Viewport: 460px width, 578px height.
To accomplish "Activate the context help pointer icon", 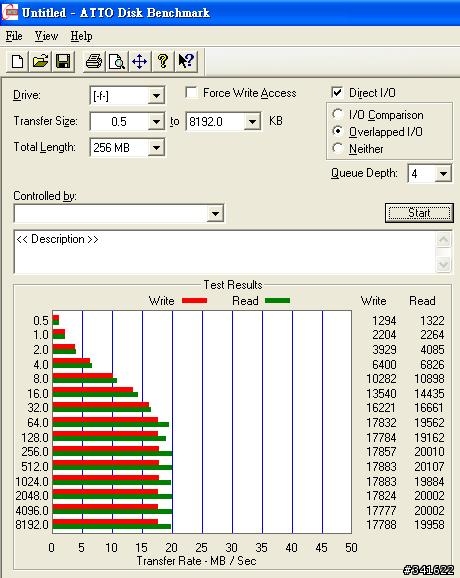I will (x=186, y=61).
